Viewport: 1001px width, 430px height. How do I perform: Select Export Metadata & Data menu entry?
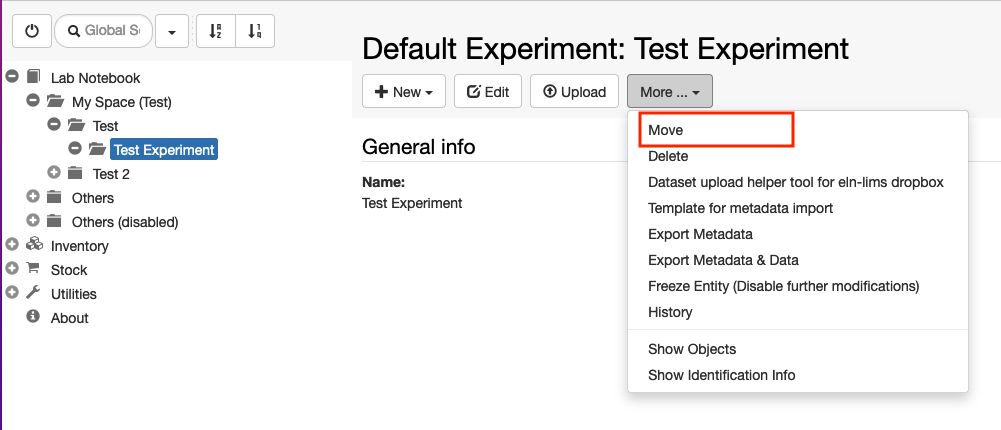[723, 260]
